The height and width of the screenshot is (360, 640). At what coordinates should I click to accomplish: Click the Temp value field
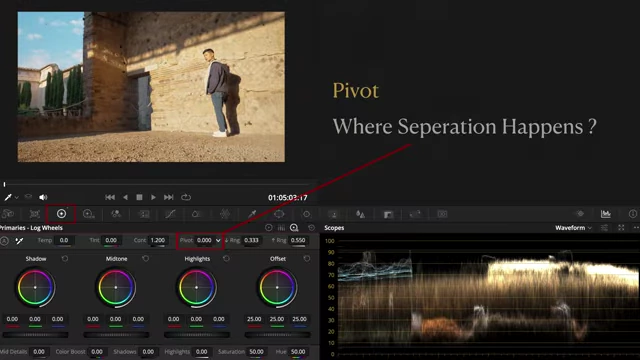pos(64,240)
